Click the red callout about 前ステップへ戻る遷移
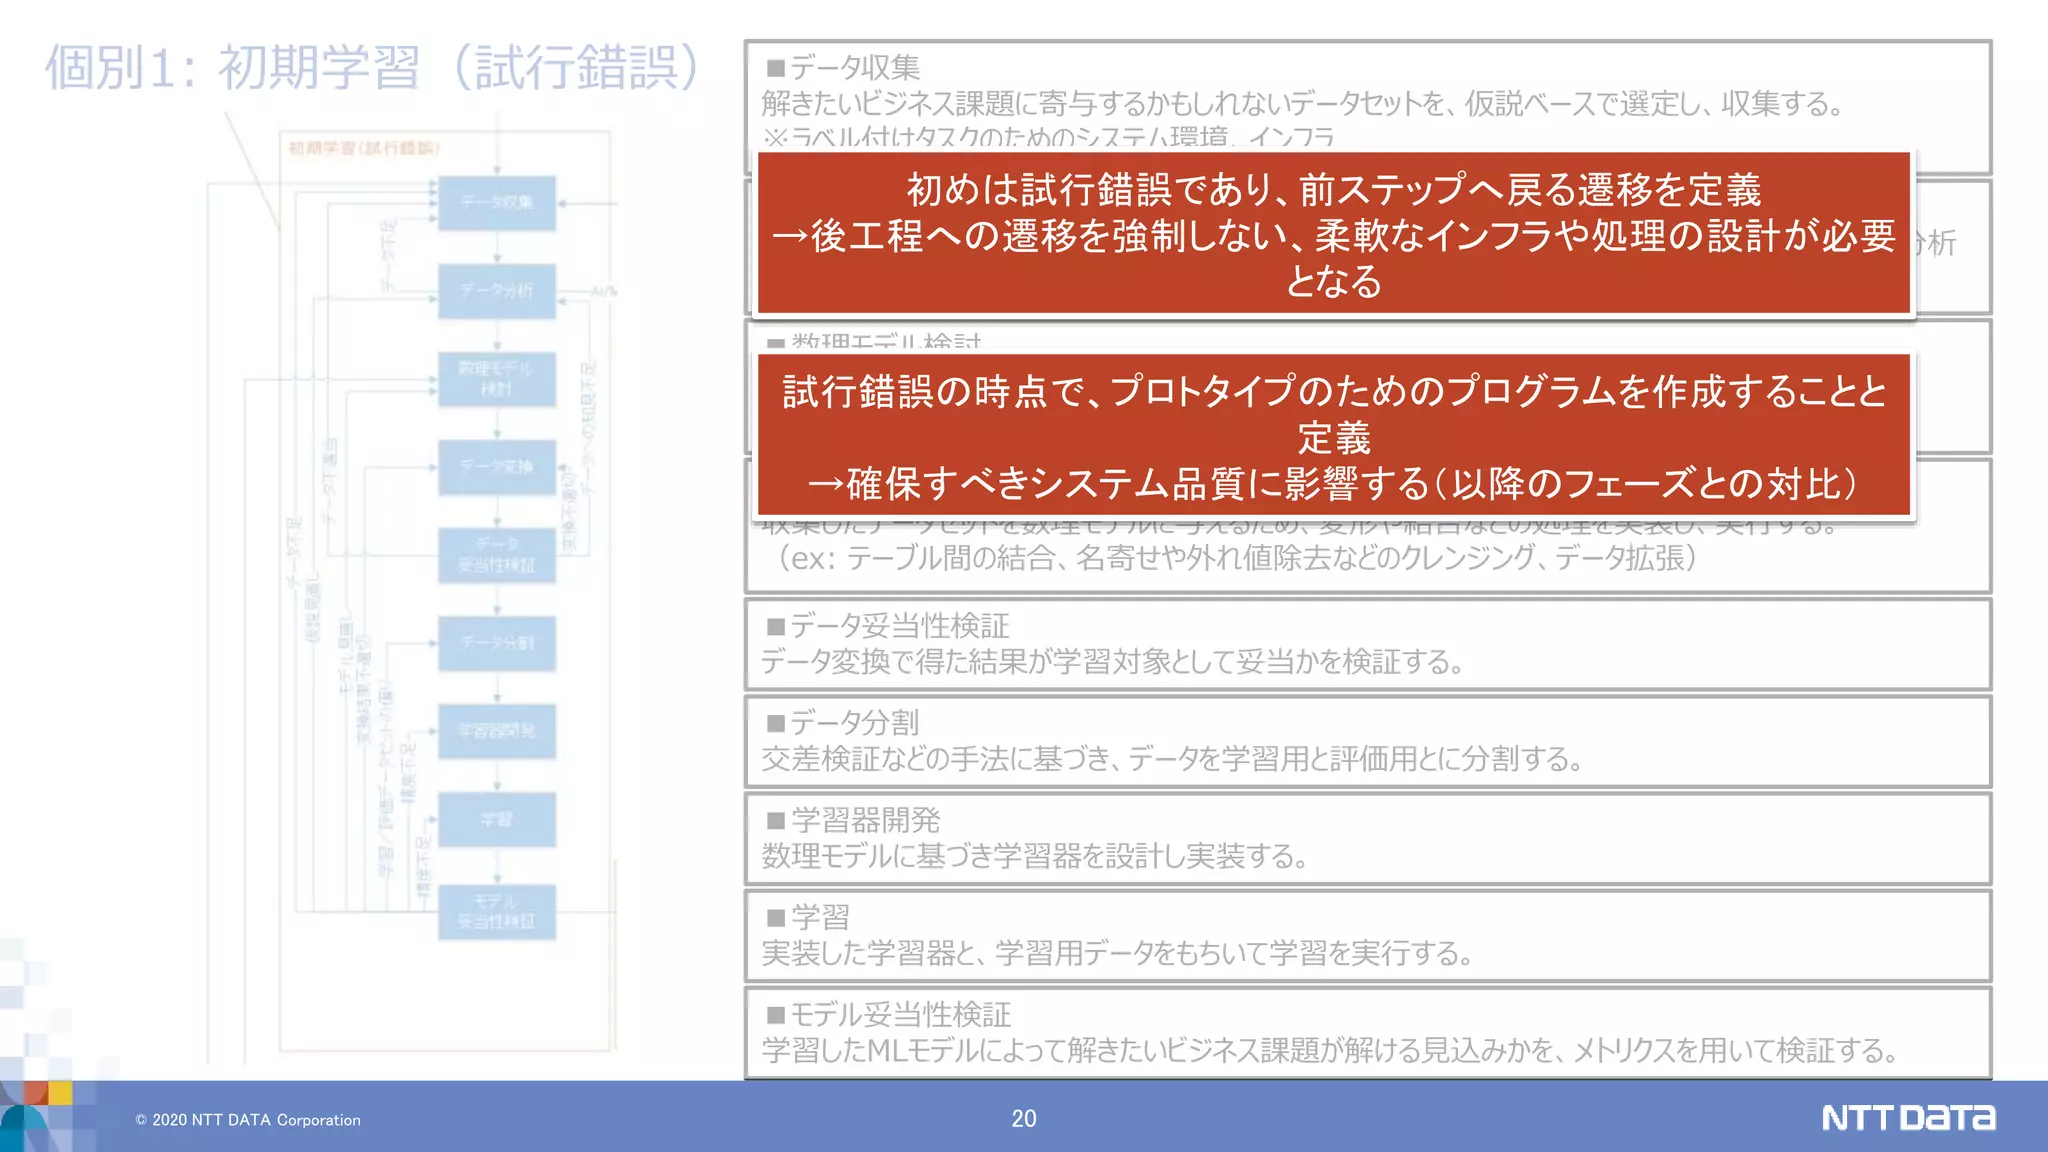Screen dimensions: 2048x1152 pyautogui.click(x=1334, y=234)
